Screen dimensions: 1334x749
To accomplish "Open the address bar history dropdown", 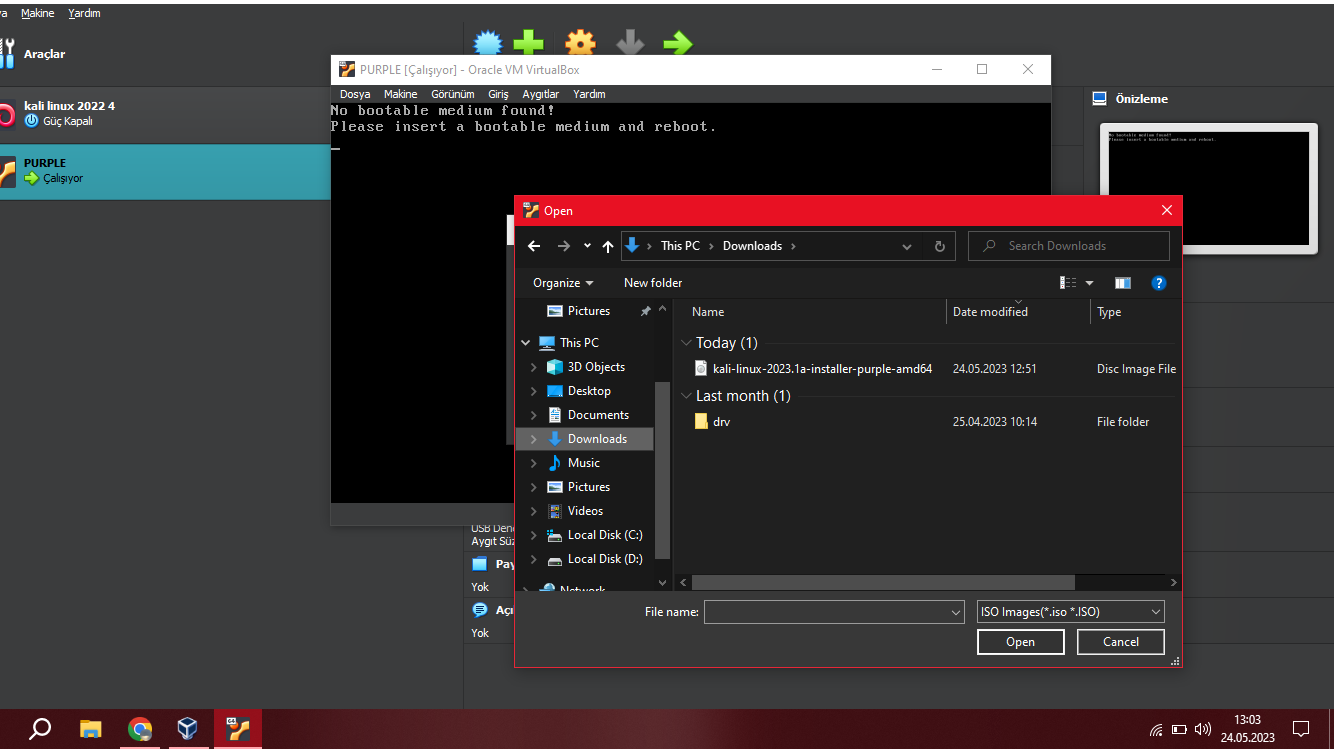I will (907, 246).
